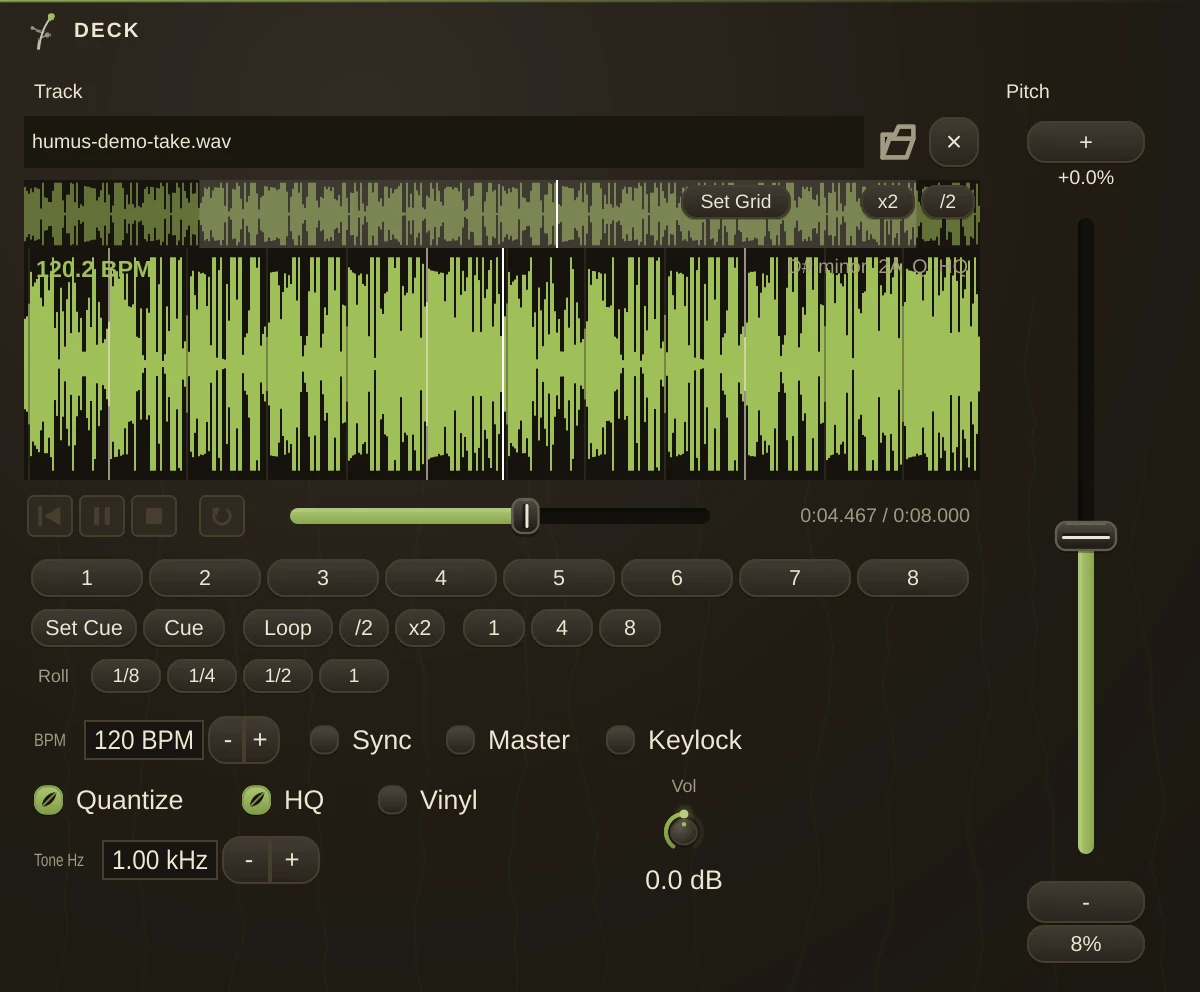Viewport: 1200px width, 992px height.
Task: Trigger hot cue 1
Action: click(87, 578)
